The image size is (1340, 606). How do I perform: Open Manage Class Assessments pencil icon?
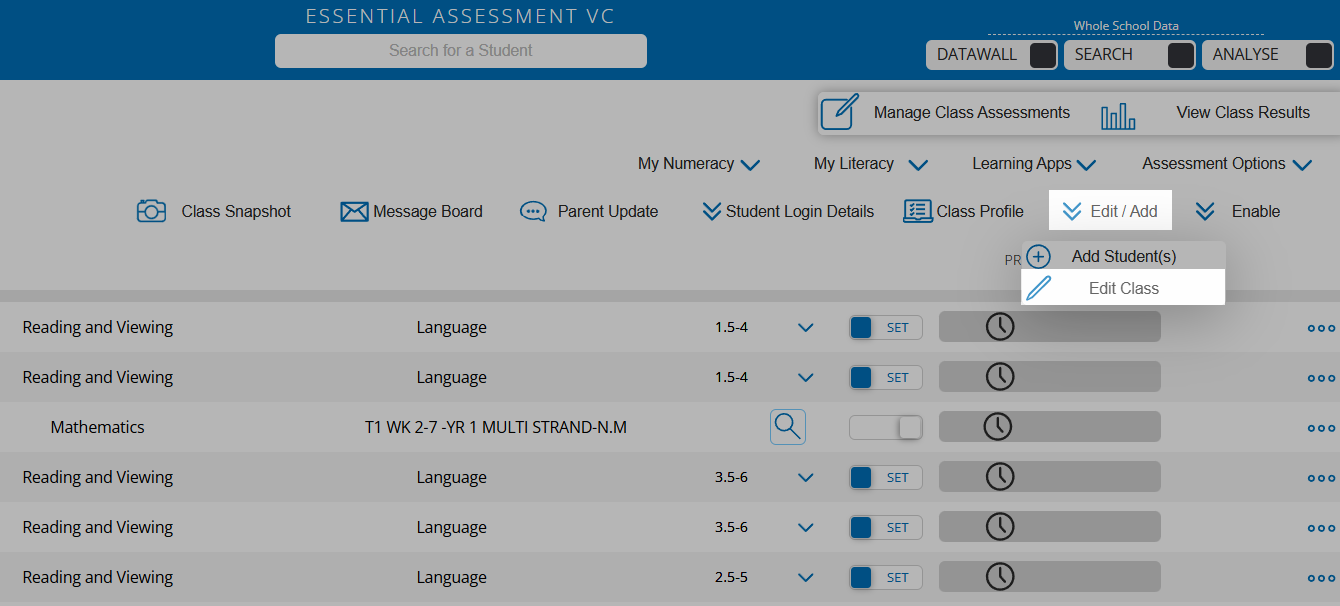pyautogui.click(x=840, y=112)
